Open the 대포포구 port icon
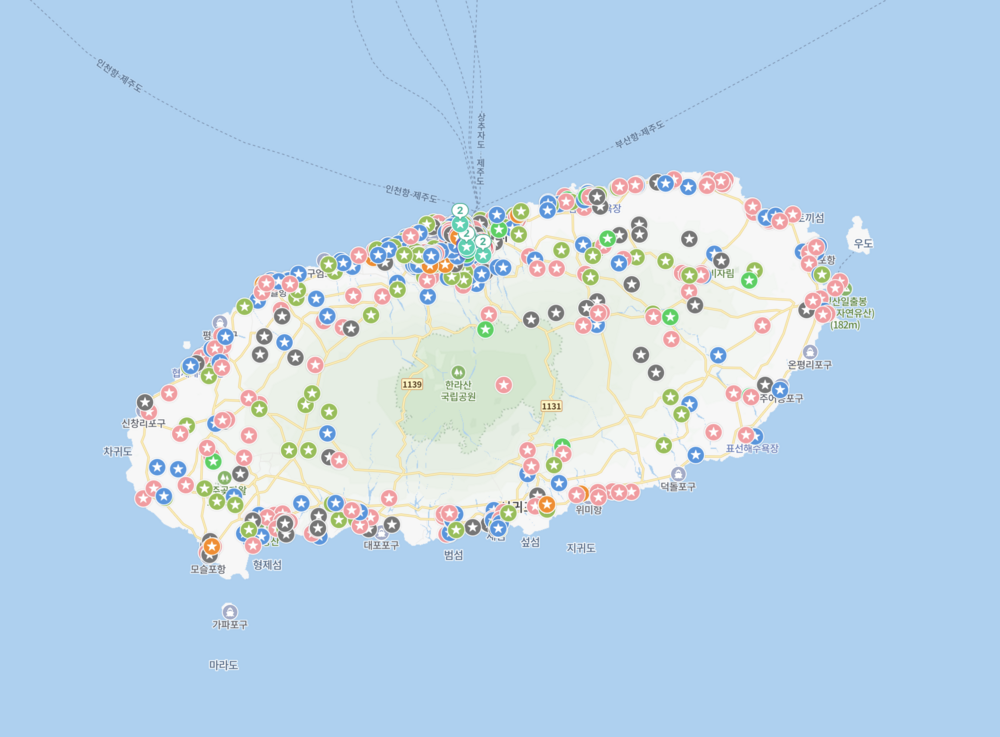 tap(381, 533)
